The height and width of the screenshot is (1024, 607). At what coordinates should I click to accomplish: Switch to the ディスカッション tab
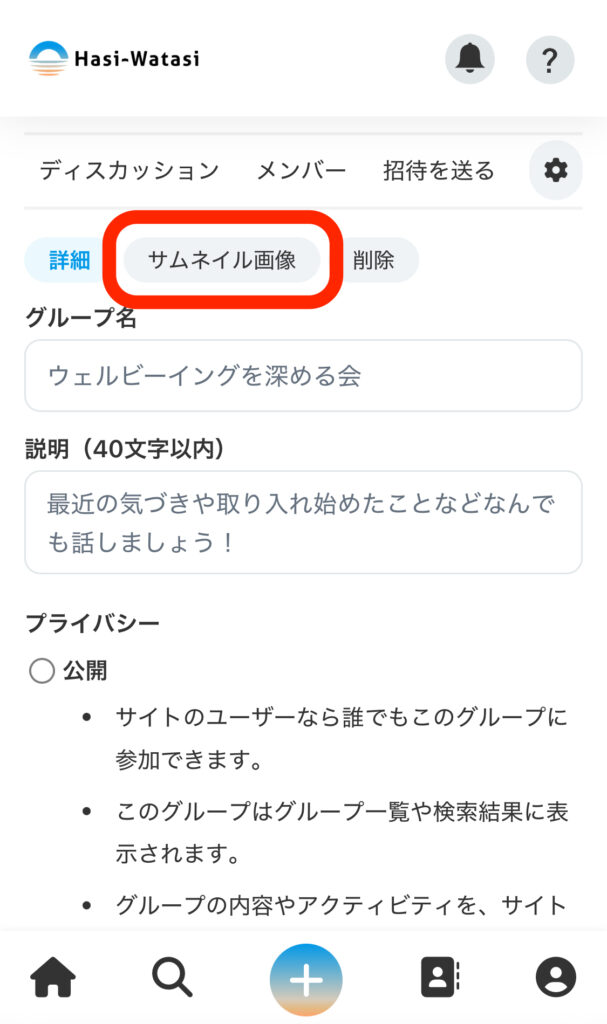pyautogui.click(x=129, y=171)
